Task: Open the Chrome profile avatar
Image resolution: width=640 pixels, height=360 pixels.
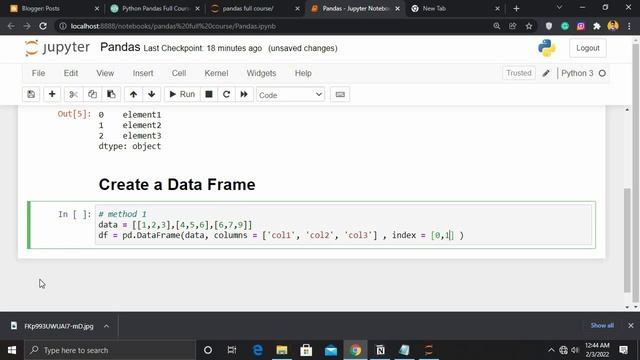Action: tap(613, 26)
